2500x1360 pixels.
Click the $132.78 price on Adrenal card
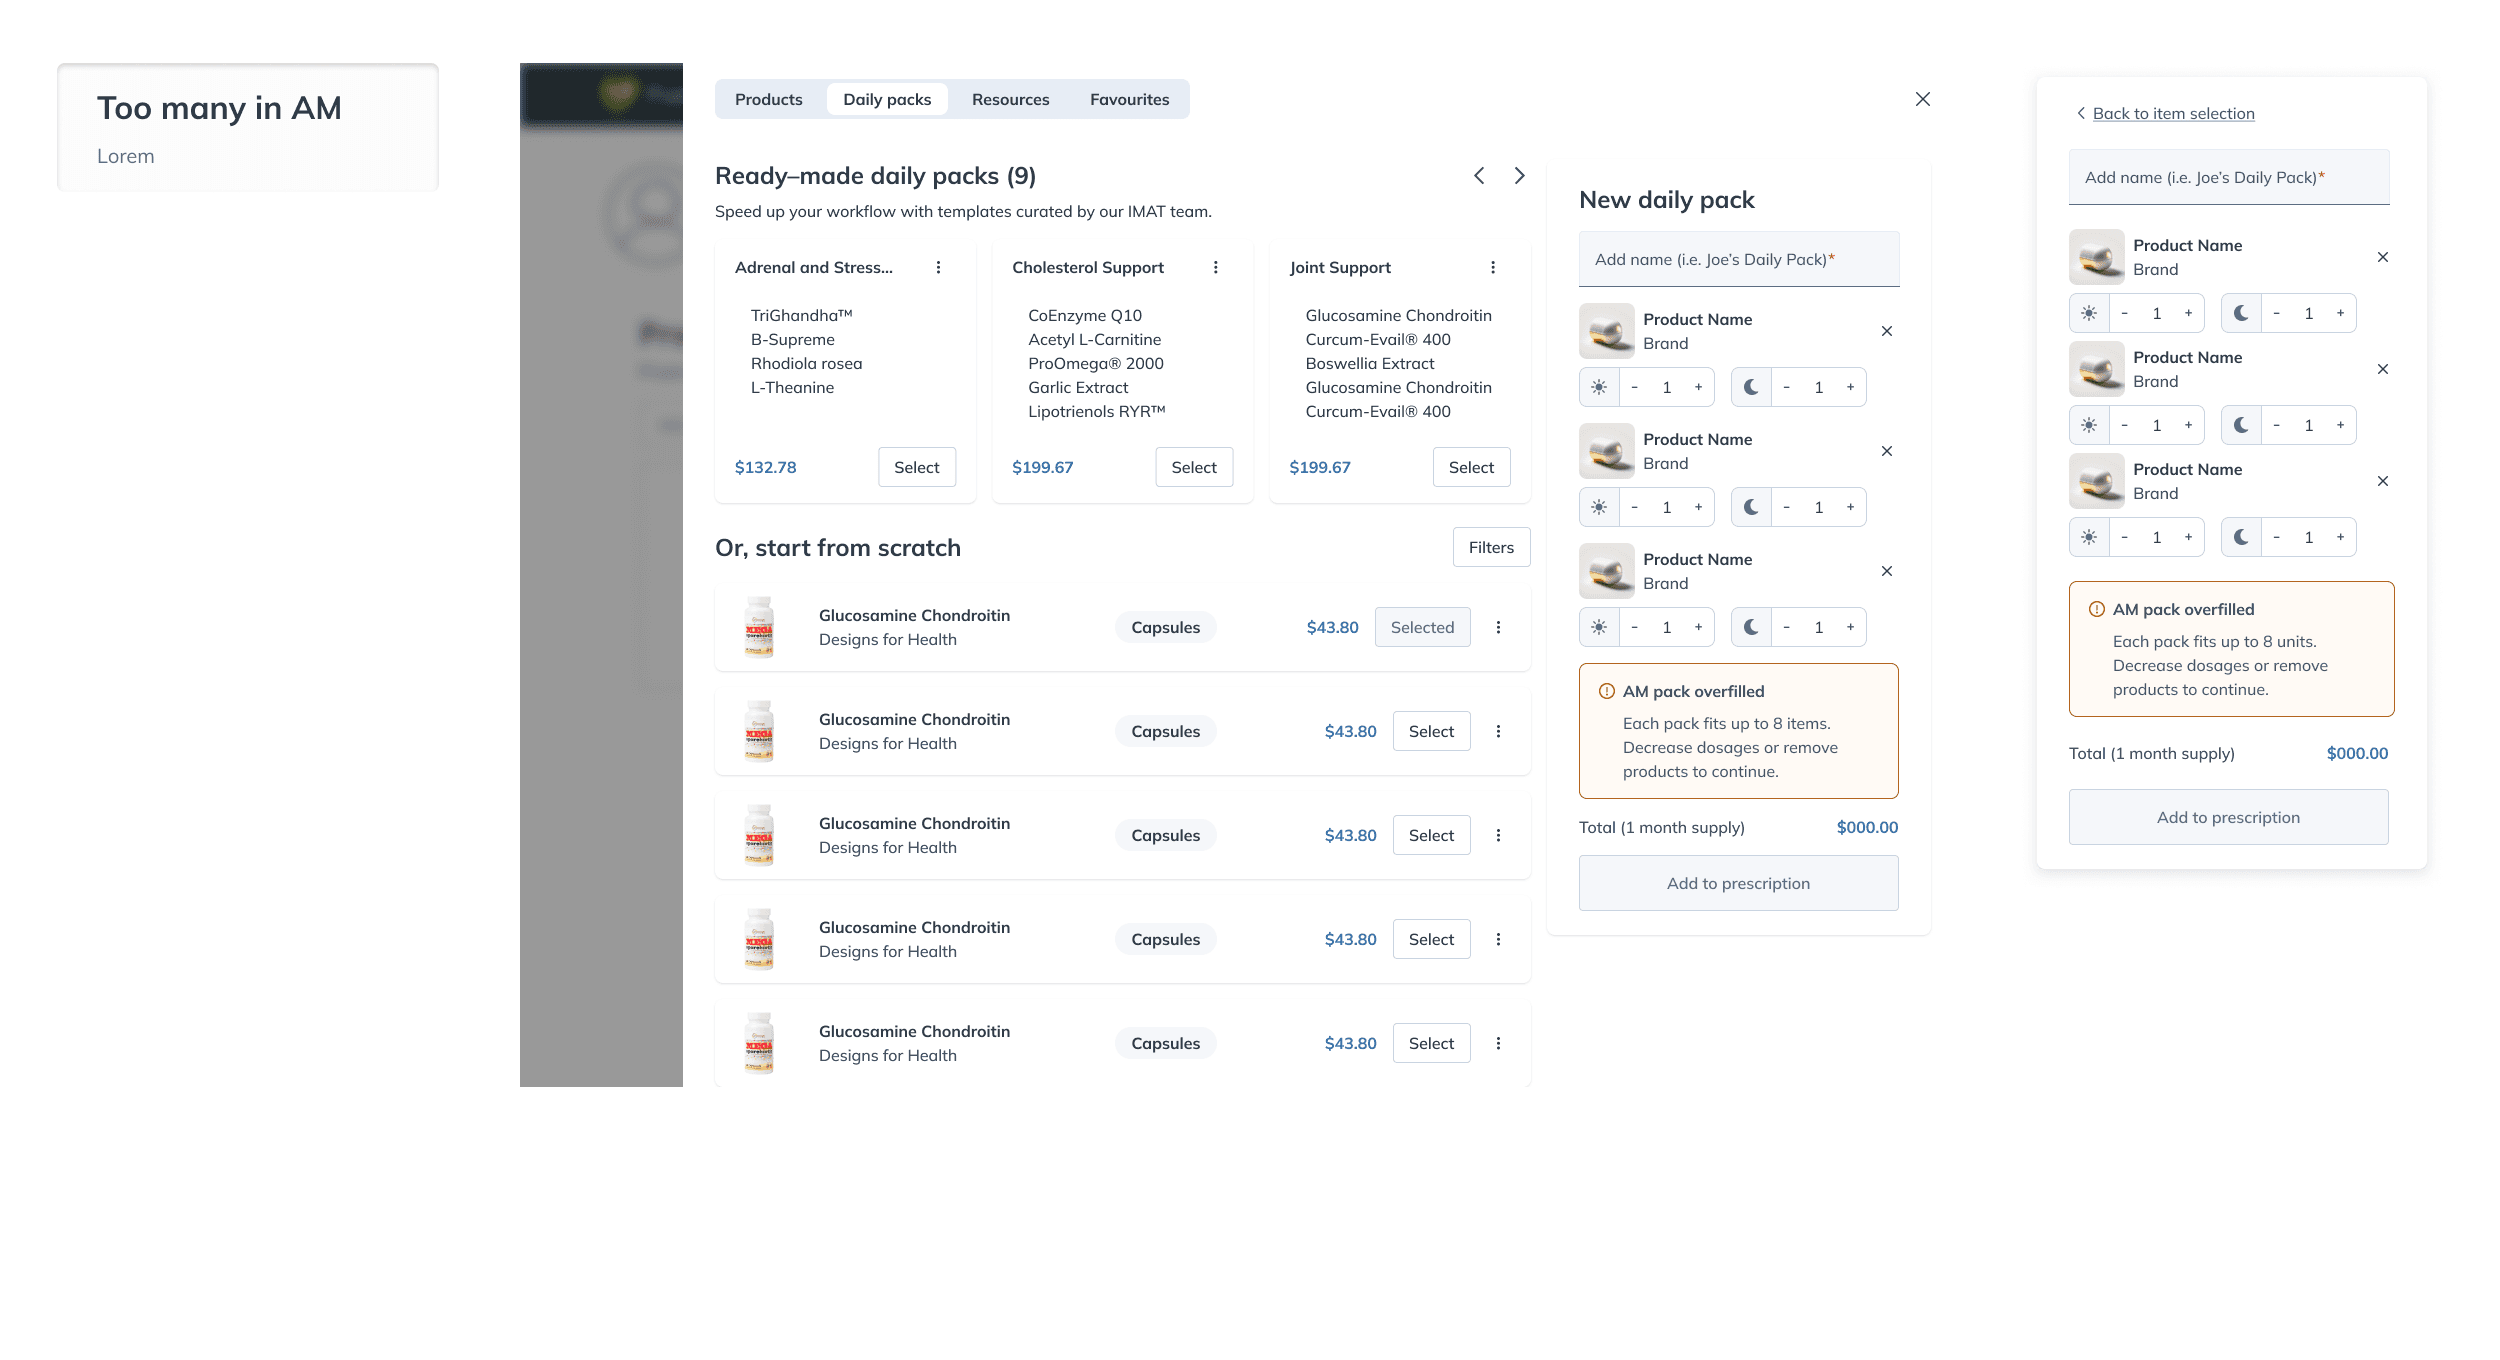765,467
